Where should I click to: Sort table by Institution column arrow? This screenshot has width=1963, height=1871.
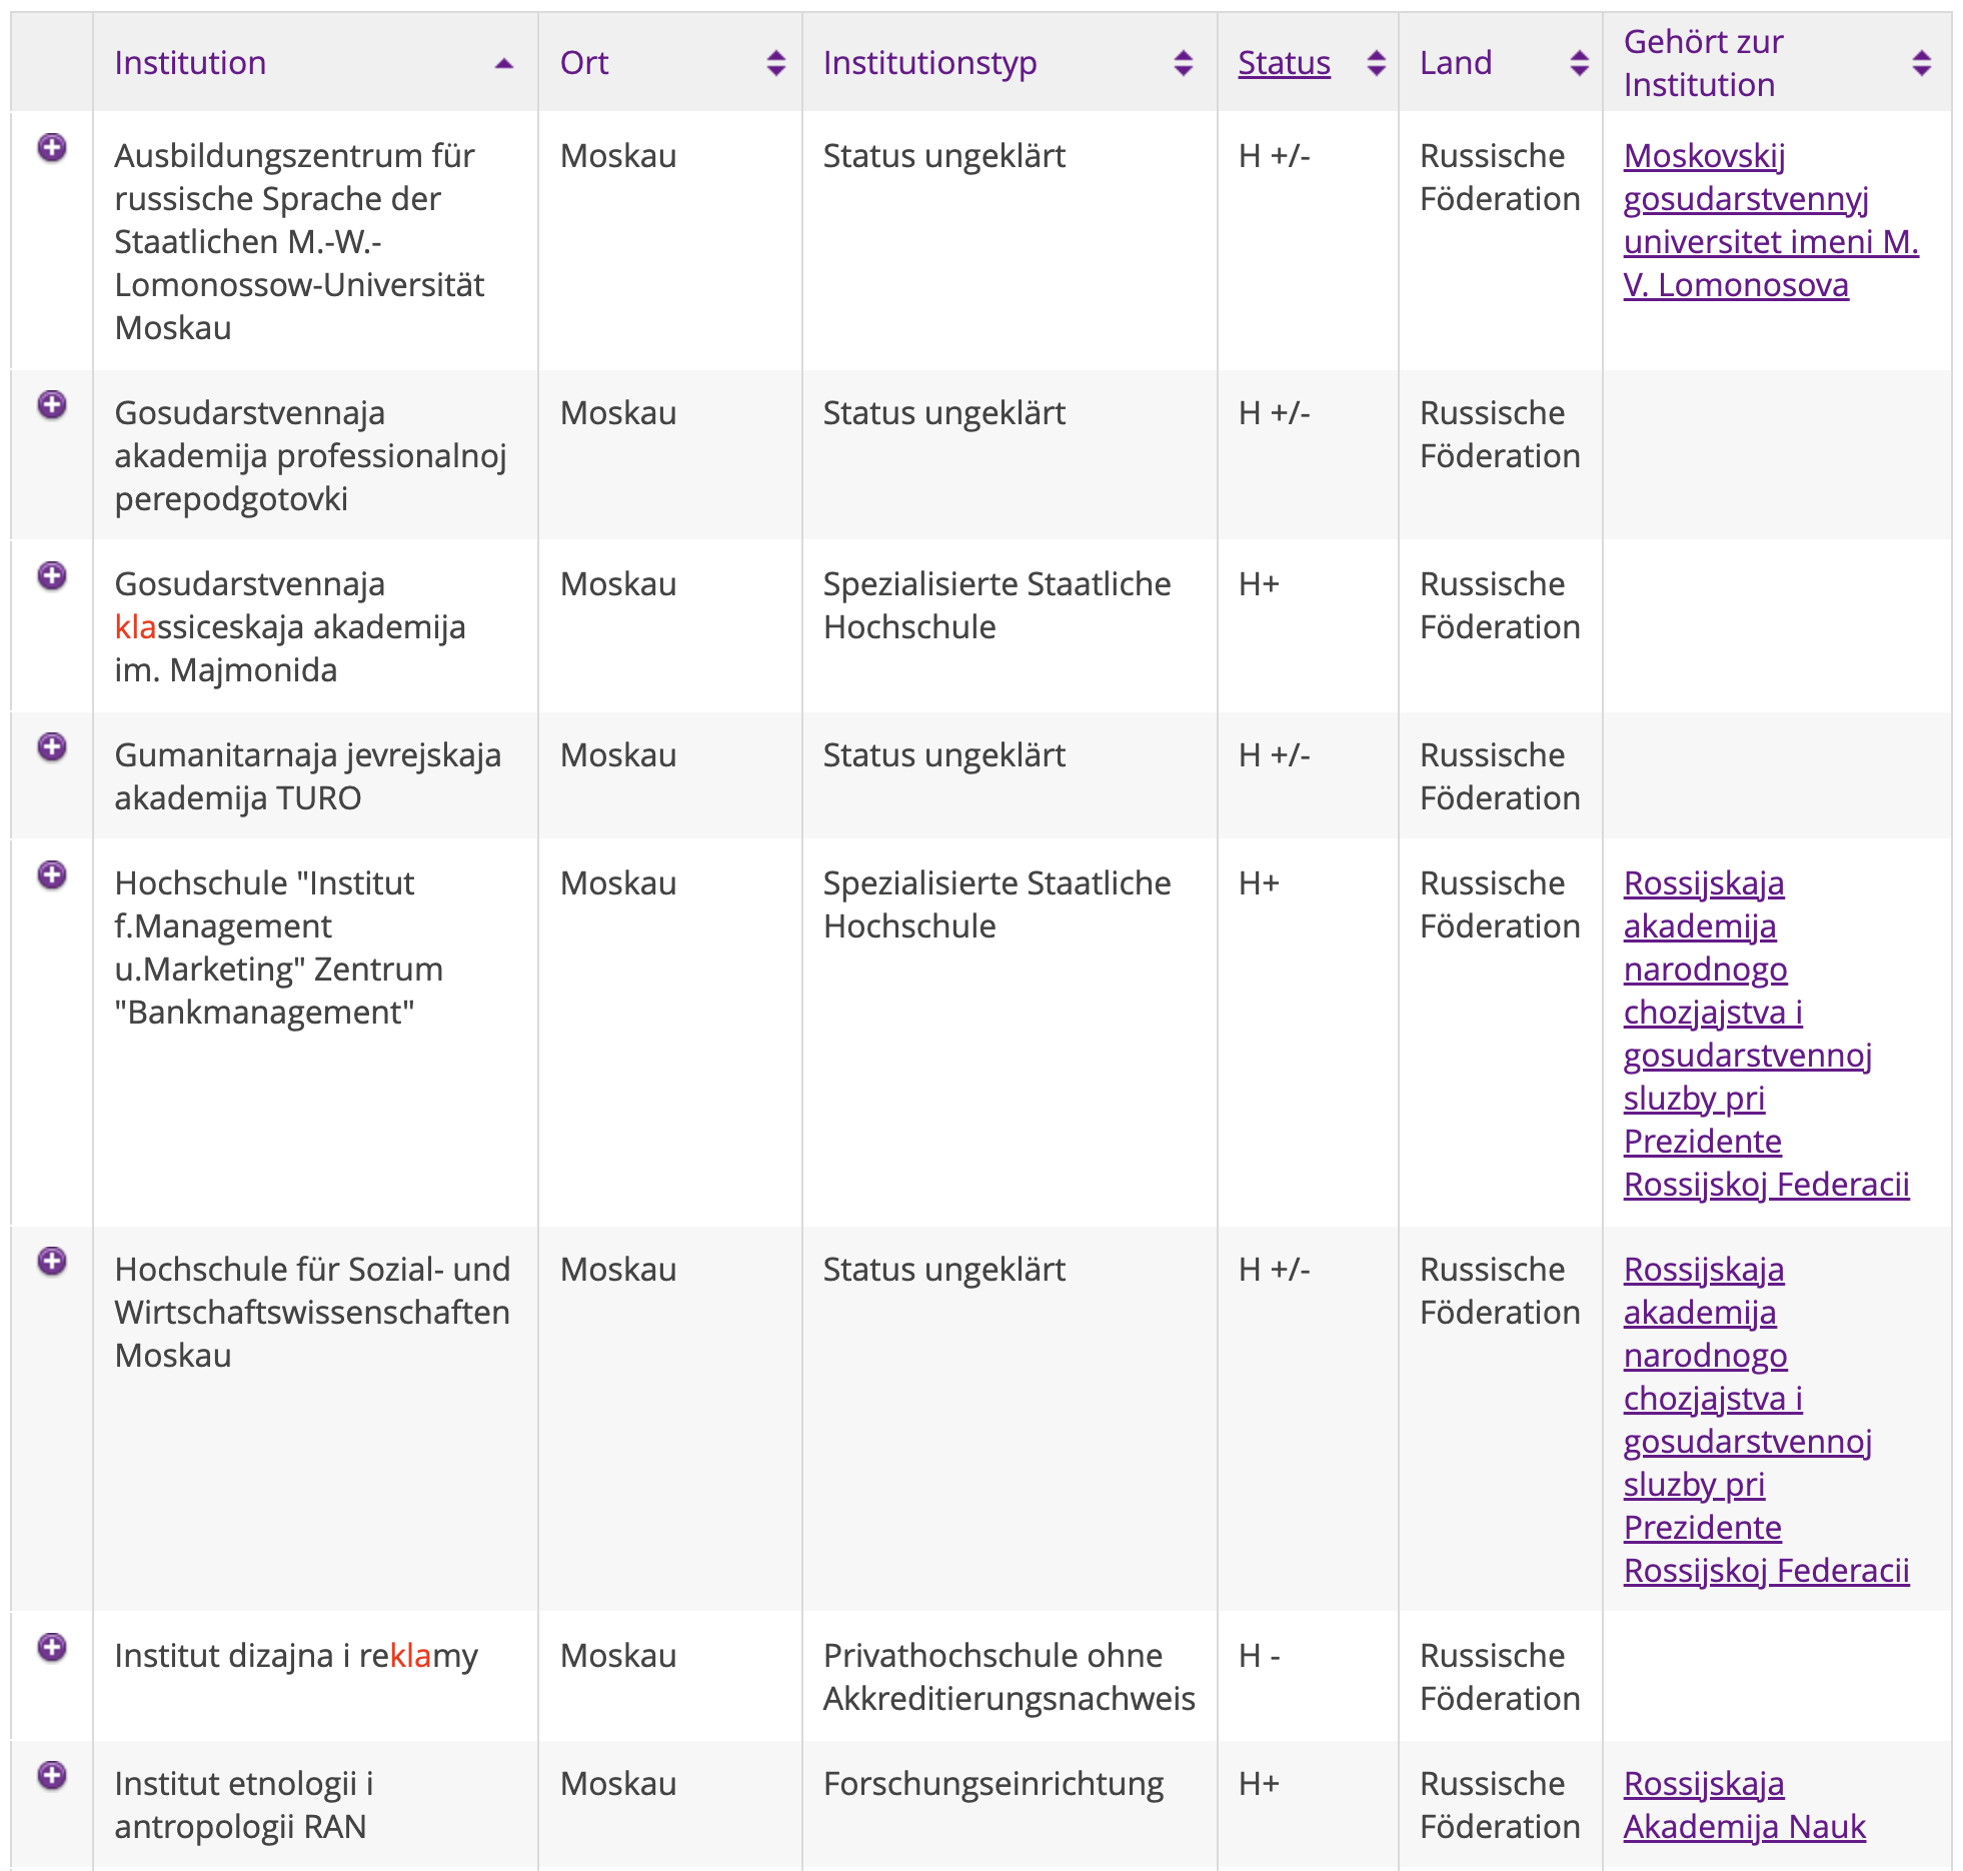coord(504,63)
